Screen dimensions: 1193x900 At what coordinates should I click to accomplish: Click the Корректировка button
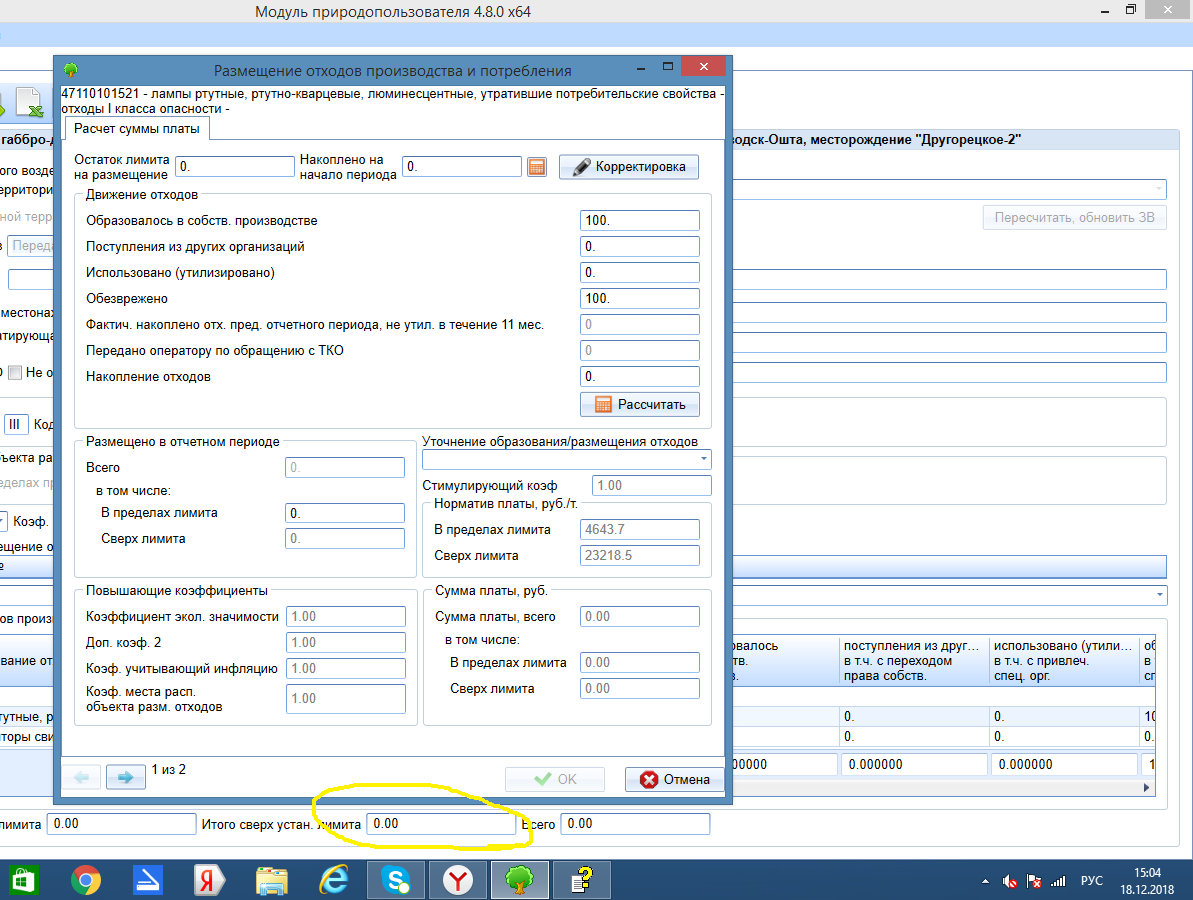(x=628, y=167)
